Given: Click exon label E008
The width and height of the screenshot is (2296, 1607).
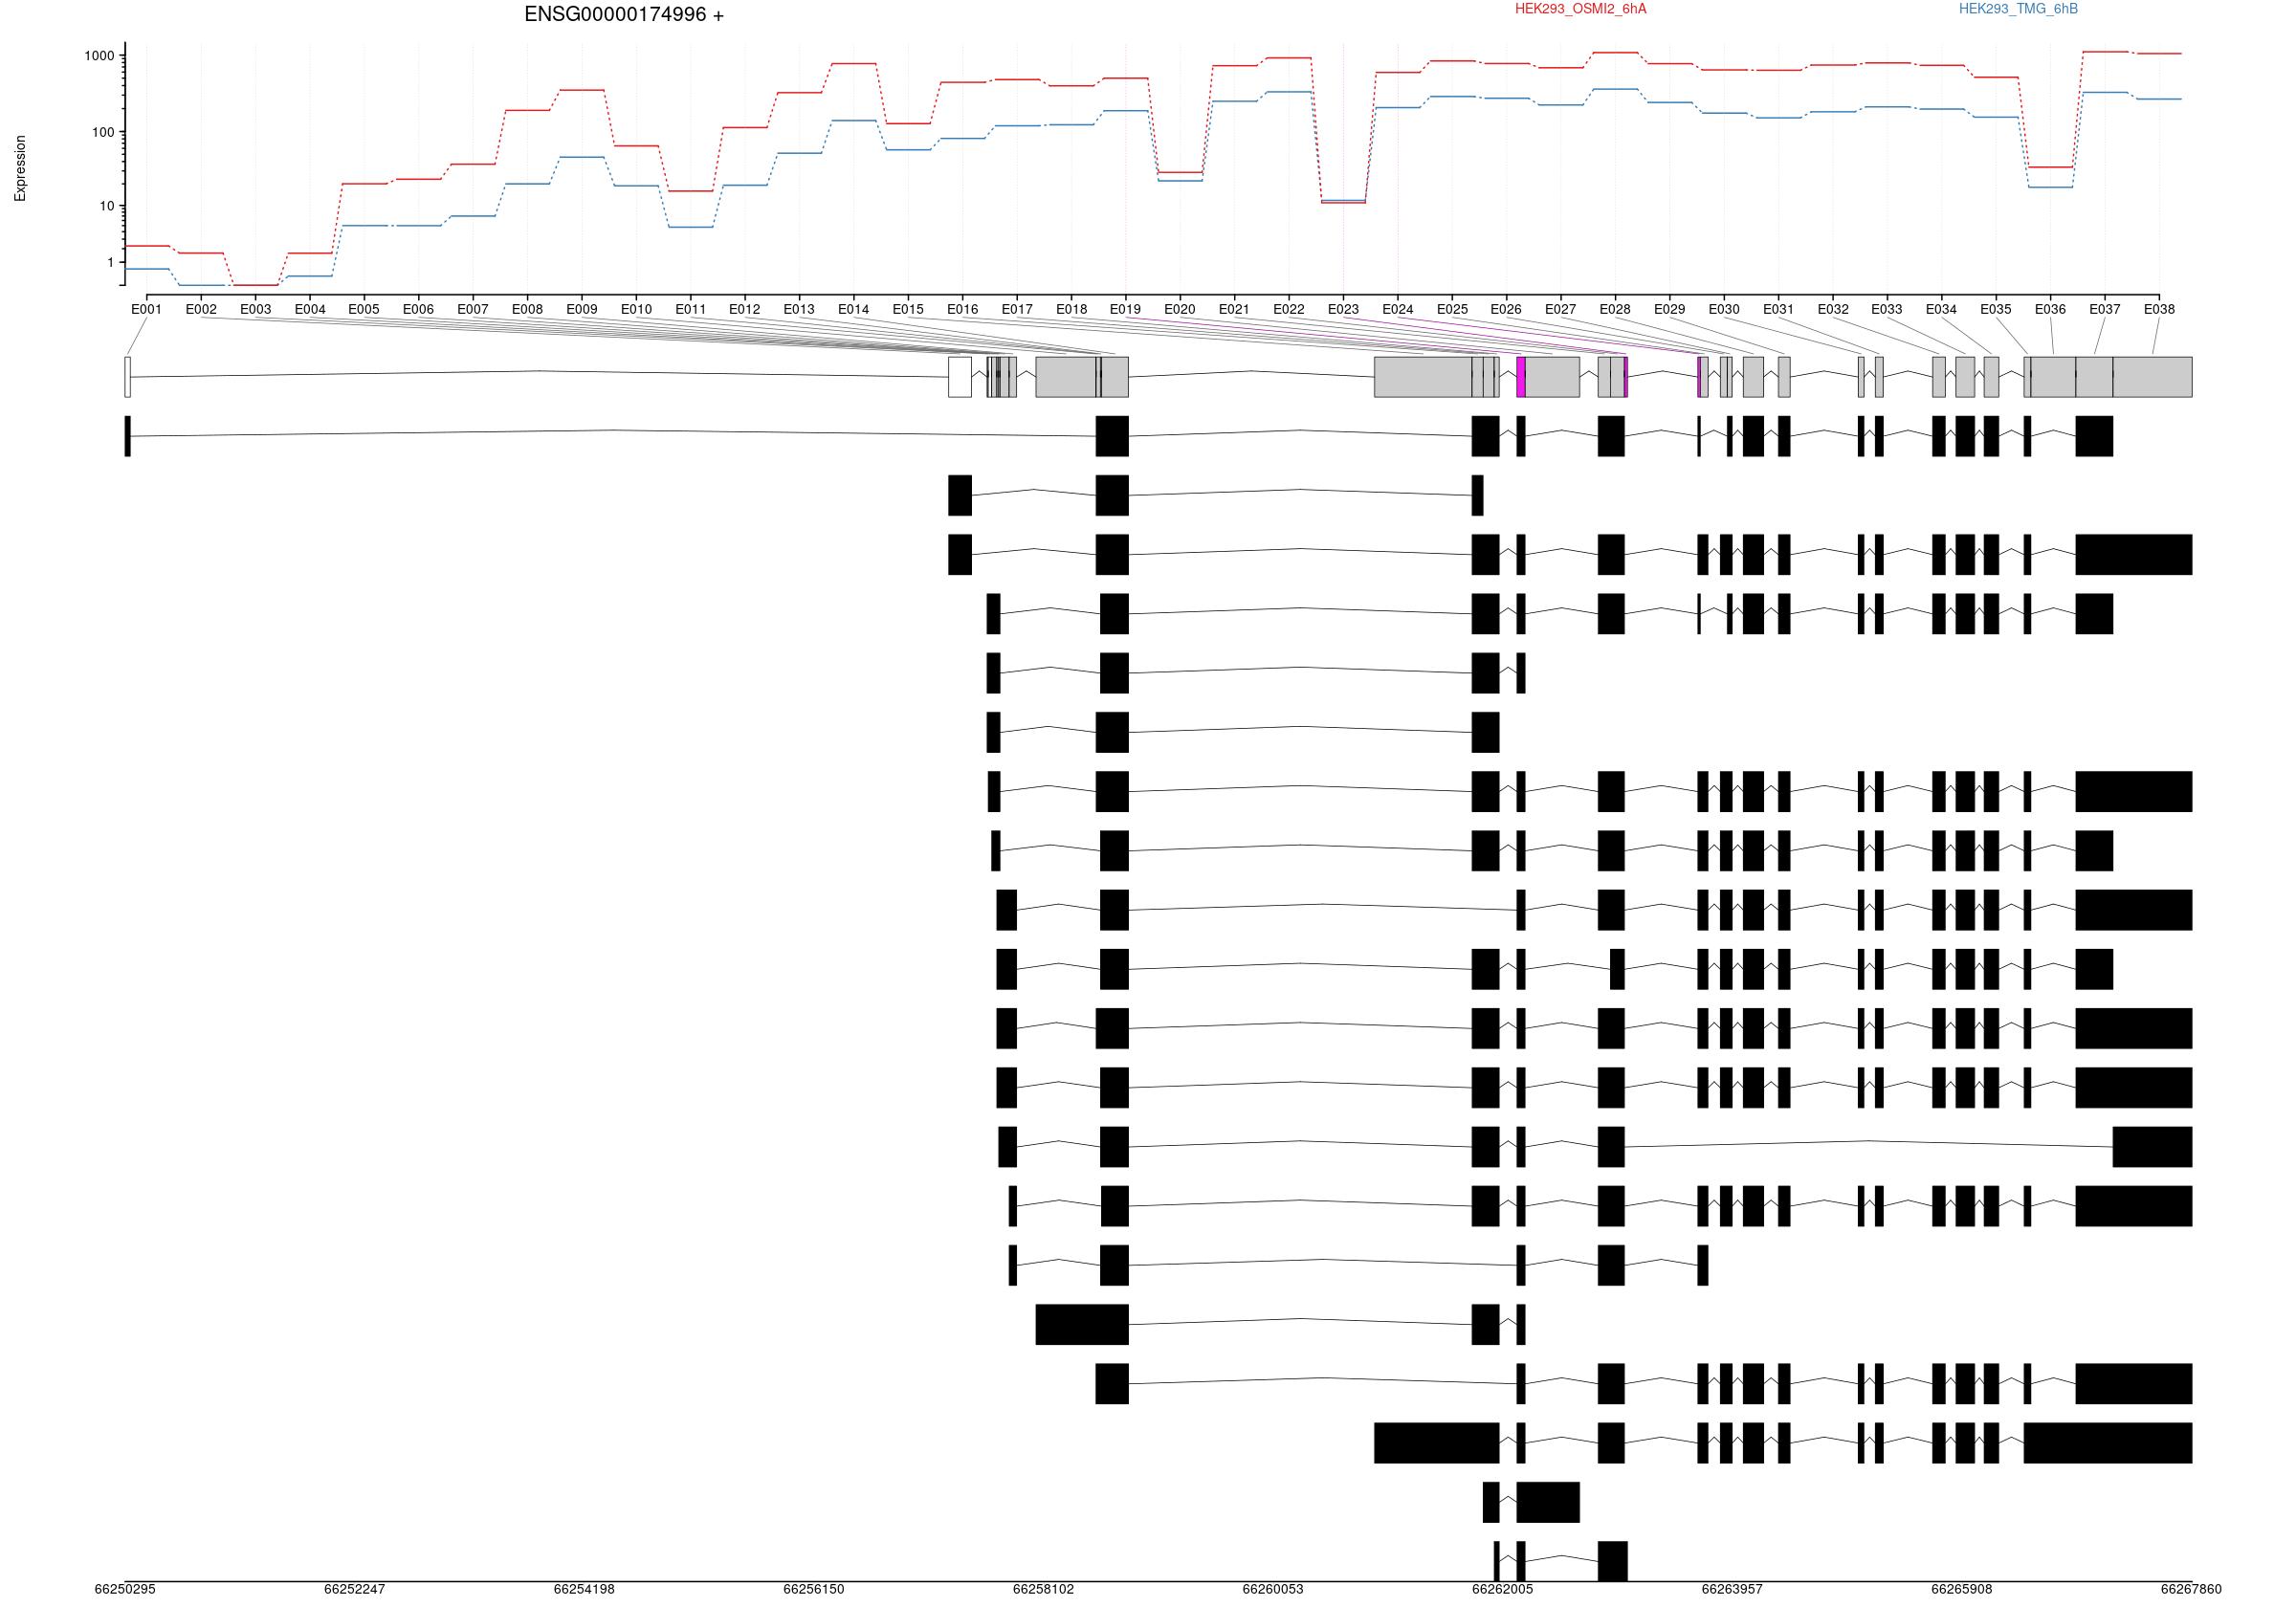Looking at the screenshot, I should pyautogui.click(x=527, y=309).
